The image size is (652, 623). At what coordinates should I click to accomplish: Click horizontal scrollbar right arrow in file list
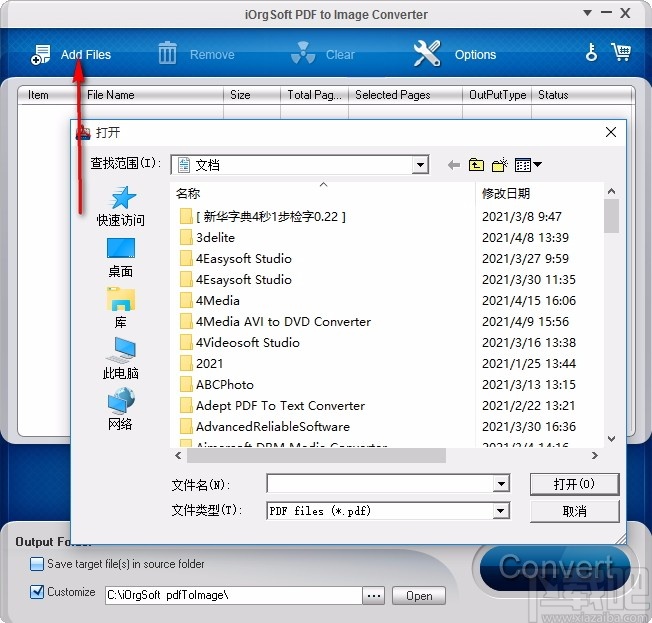595,455
